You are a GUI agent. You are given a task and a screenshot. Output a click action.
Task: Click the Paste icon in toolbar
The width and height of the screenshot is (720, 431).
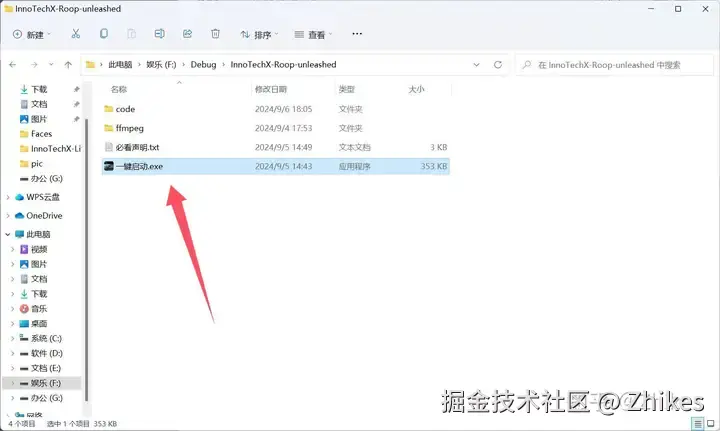(x=131, y=34)
